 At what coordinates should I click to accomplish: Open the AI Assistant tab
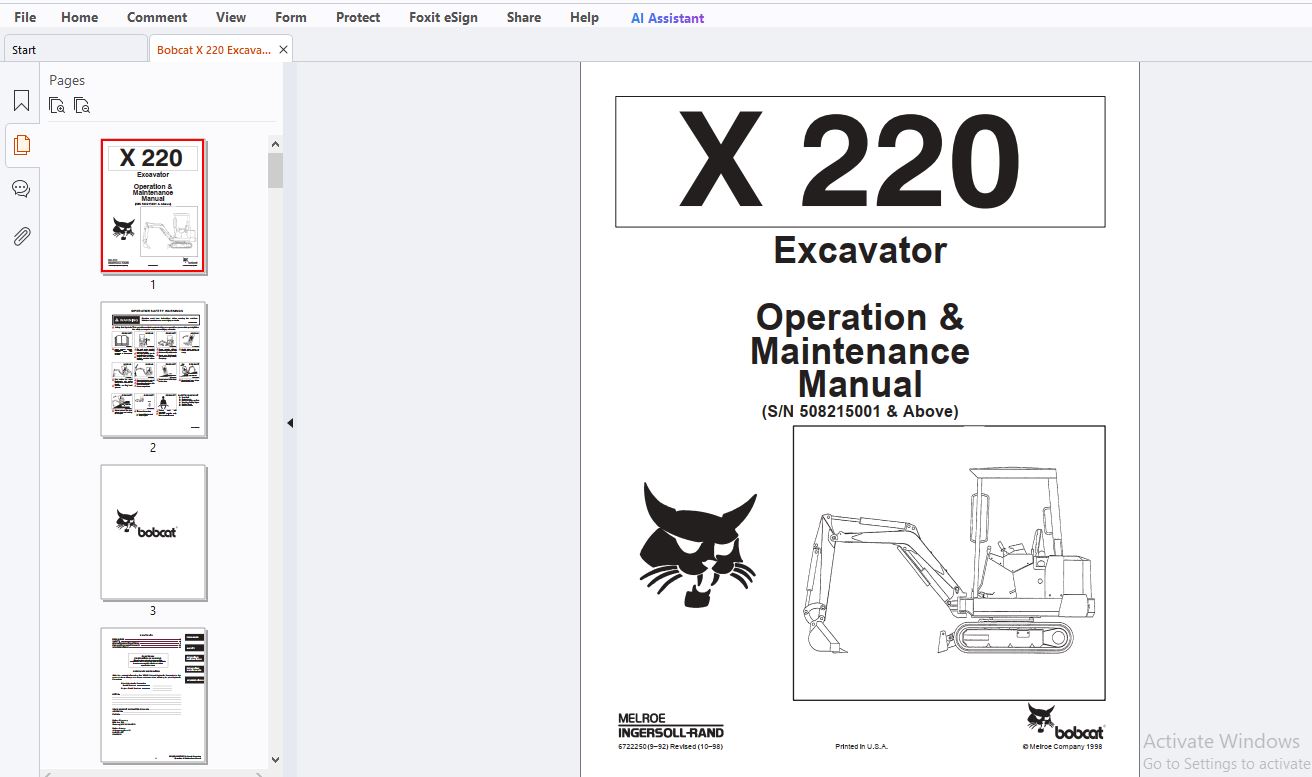pyautogui.click(x=667, y=18)
